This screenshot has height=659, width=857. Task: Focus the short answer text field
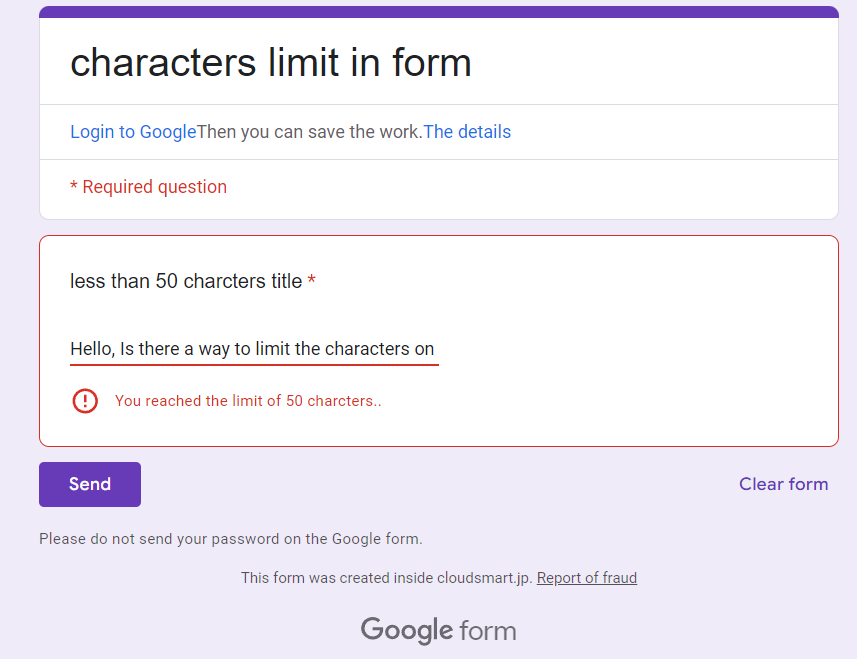click(x=254, y=349)
